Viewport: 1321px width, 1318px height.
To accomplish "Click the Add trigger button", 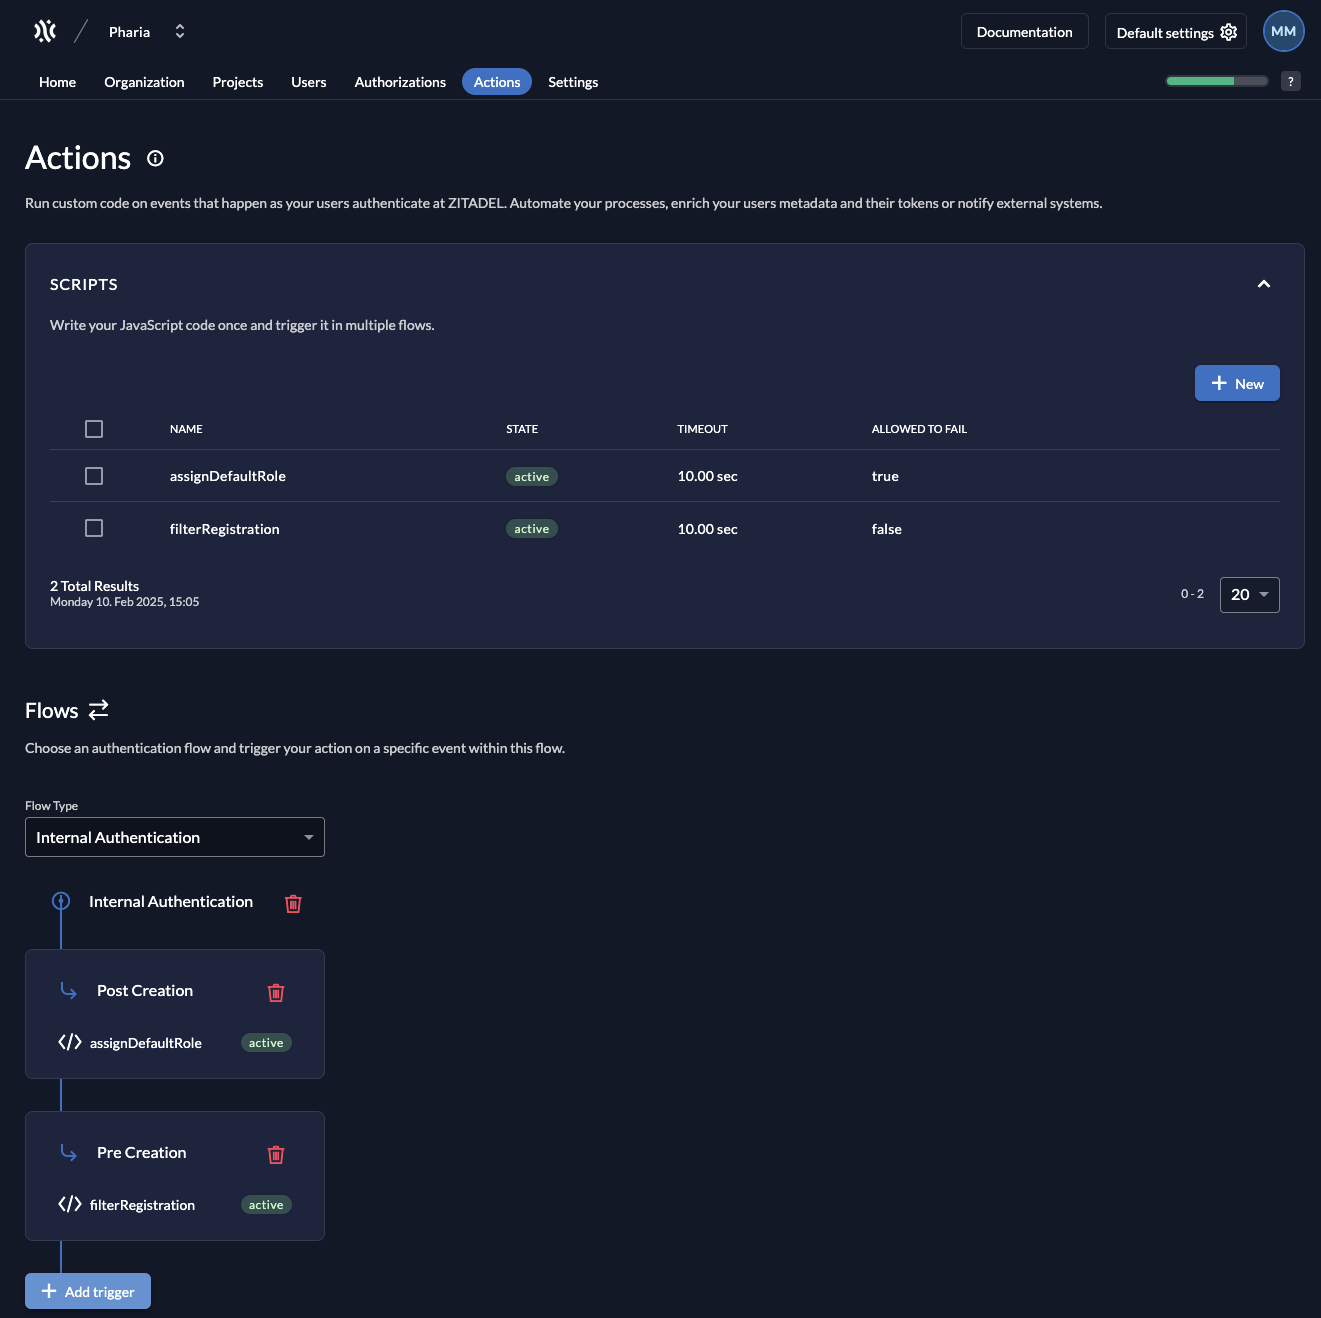I will tap(87, 1291).
